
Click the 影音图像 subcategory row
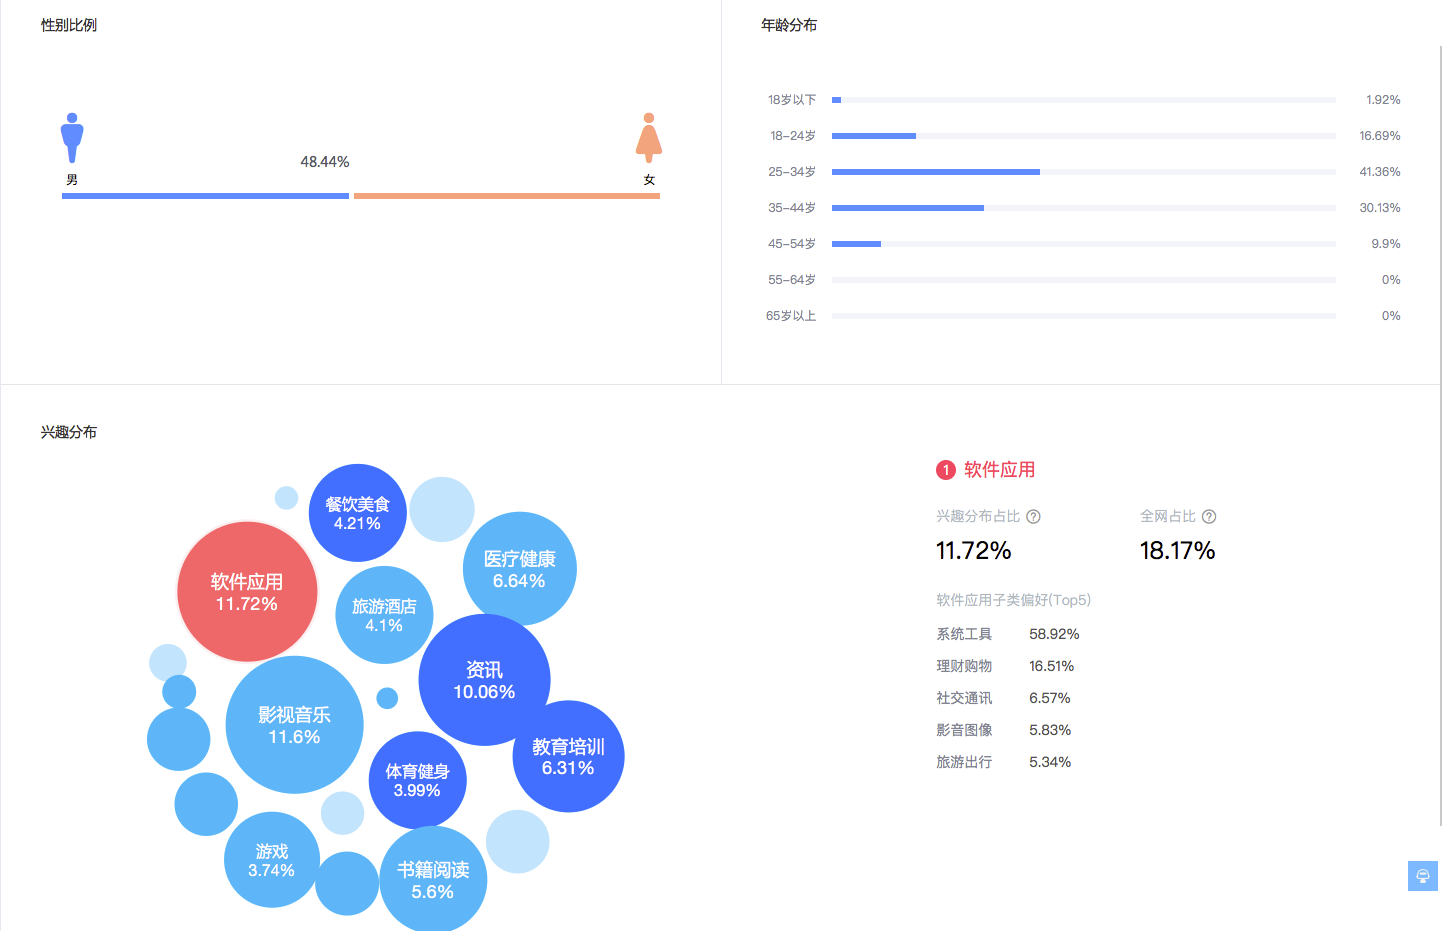tap(1004, 730)
